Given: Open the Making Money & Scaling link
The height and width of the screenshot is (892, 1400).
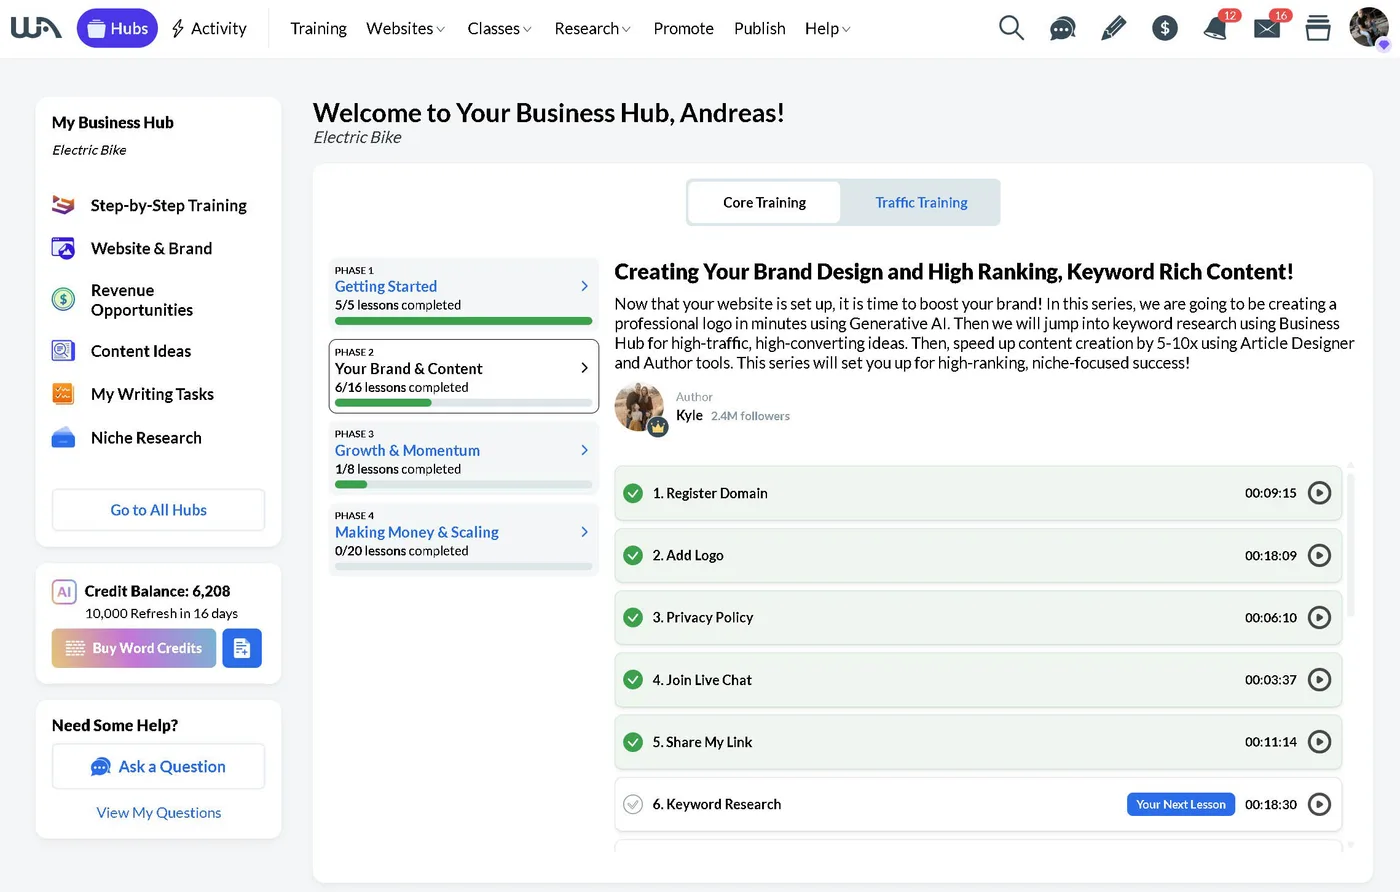Looking at the screenshot, I should pos(417,532).
